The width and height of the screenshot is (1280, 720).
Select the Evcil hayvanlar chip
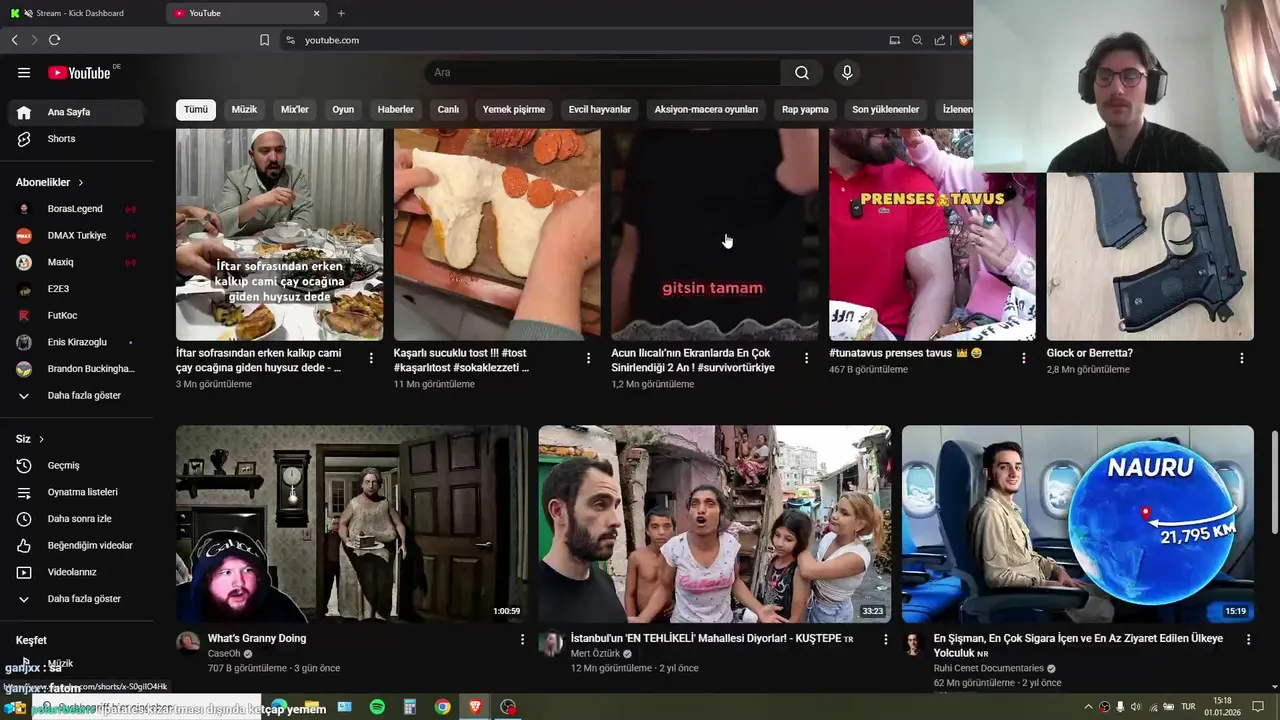tap(600, 109)
